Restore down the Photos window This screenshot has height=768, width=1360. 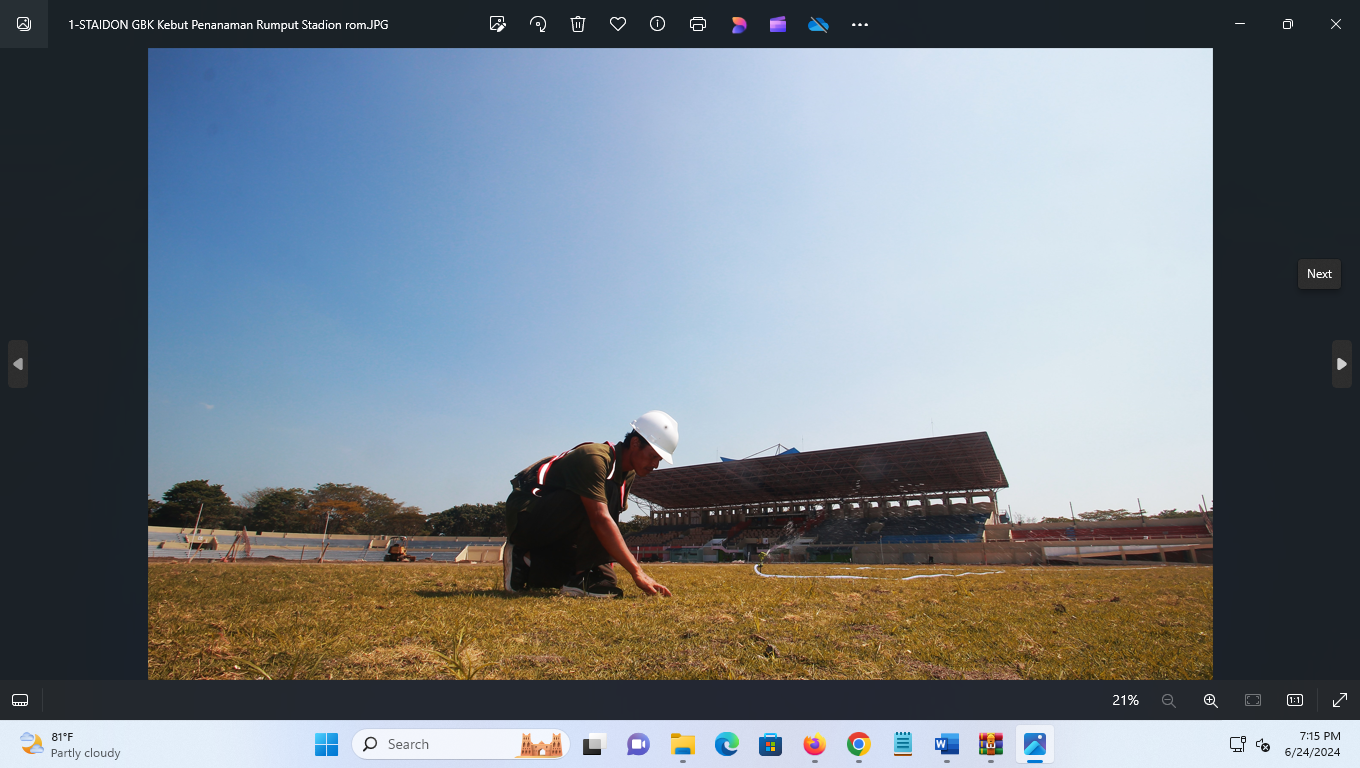point(1288,24)
